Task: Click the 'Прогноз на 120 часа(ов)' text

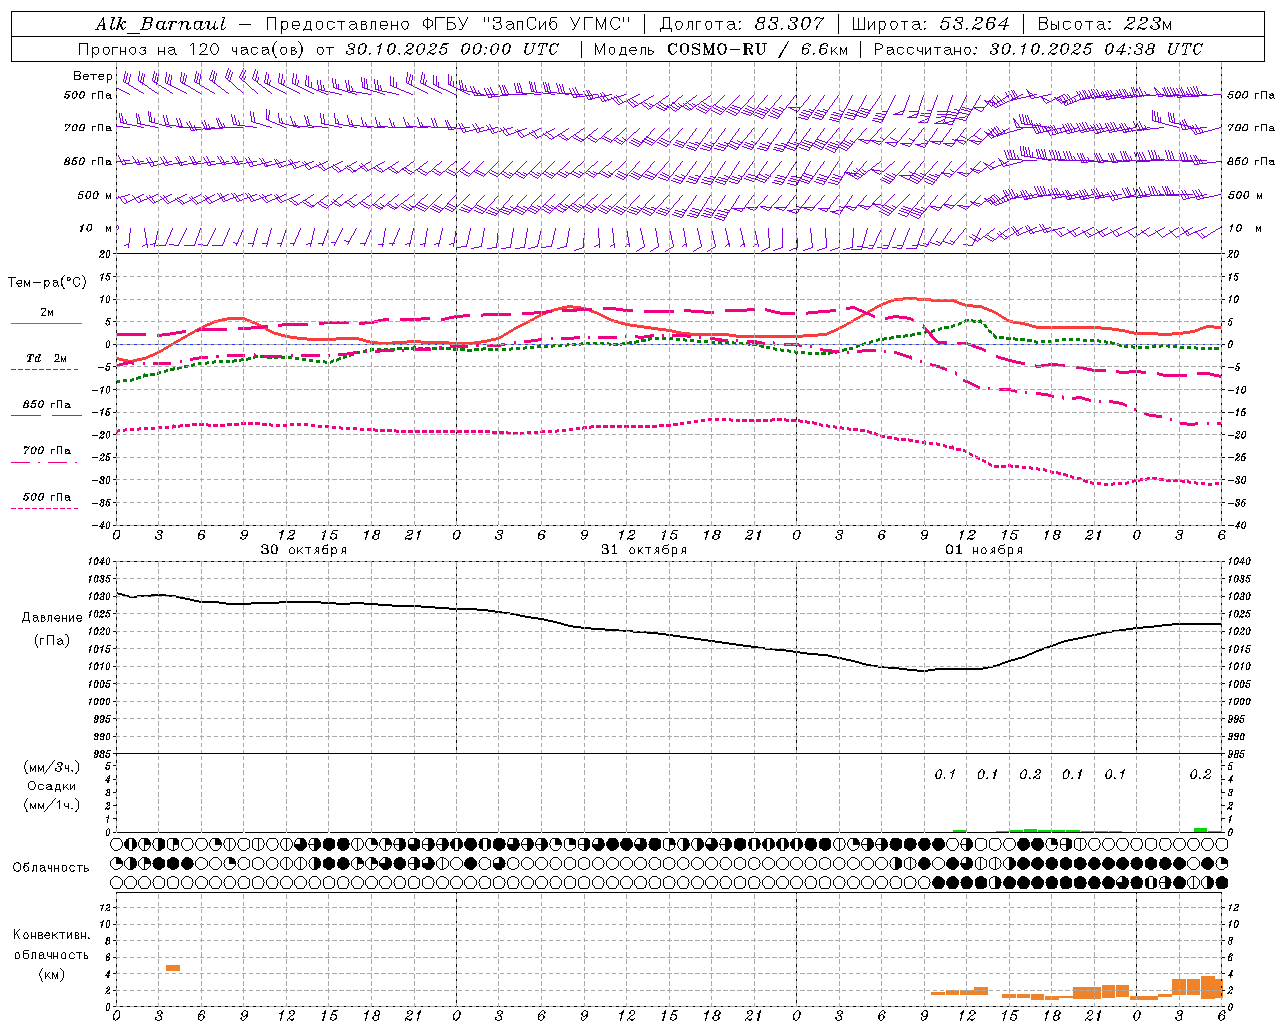Action: [192, 49]
